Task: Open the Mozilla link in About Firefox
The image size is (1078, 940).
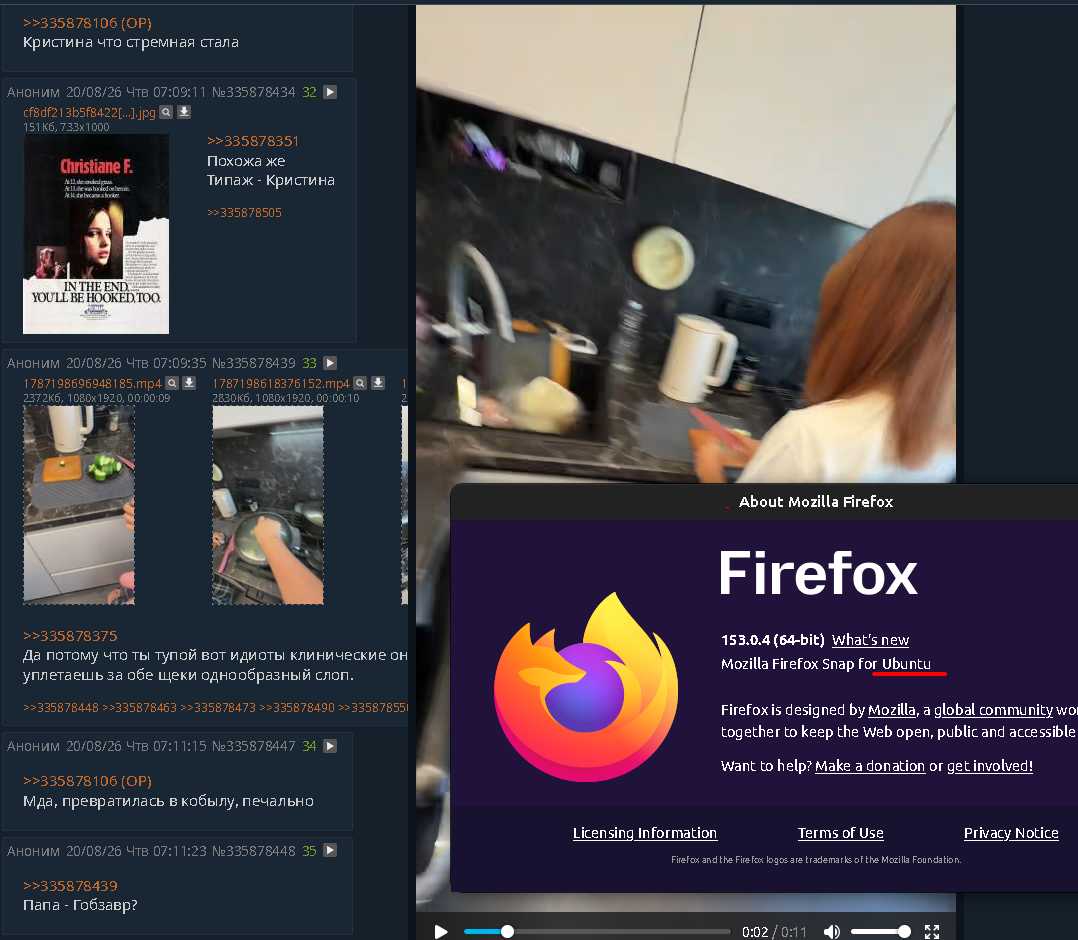Action: (892, 710)
